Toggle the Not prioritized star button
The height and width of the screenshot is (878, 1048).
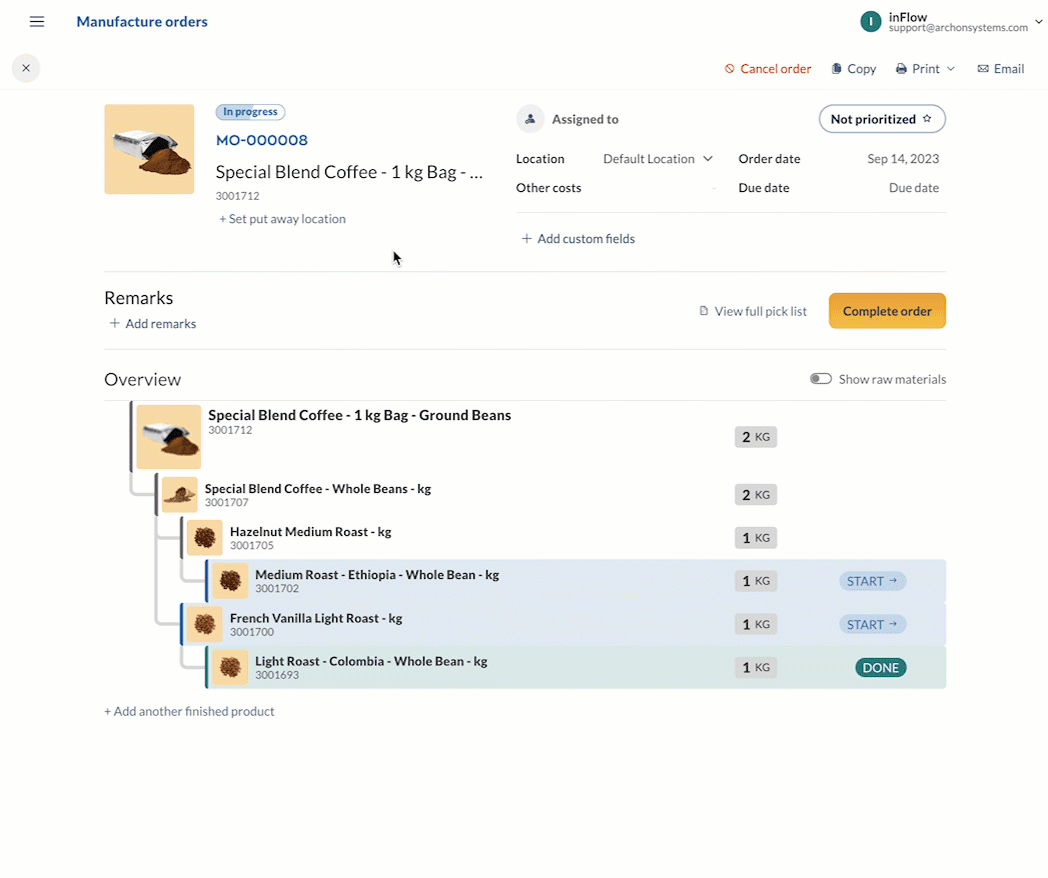(881, 119)
